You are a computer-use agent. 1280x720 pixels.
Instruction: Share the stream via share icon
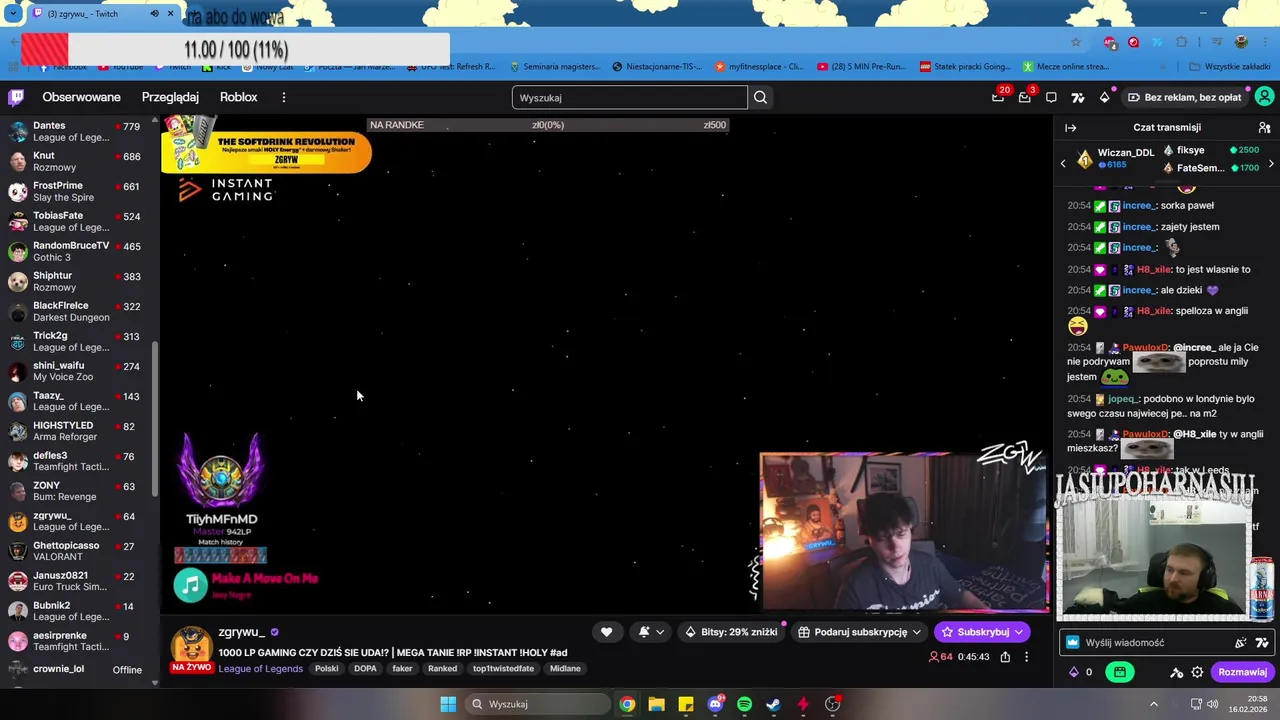(1005, 657)
